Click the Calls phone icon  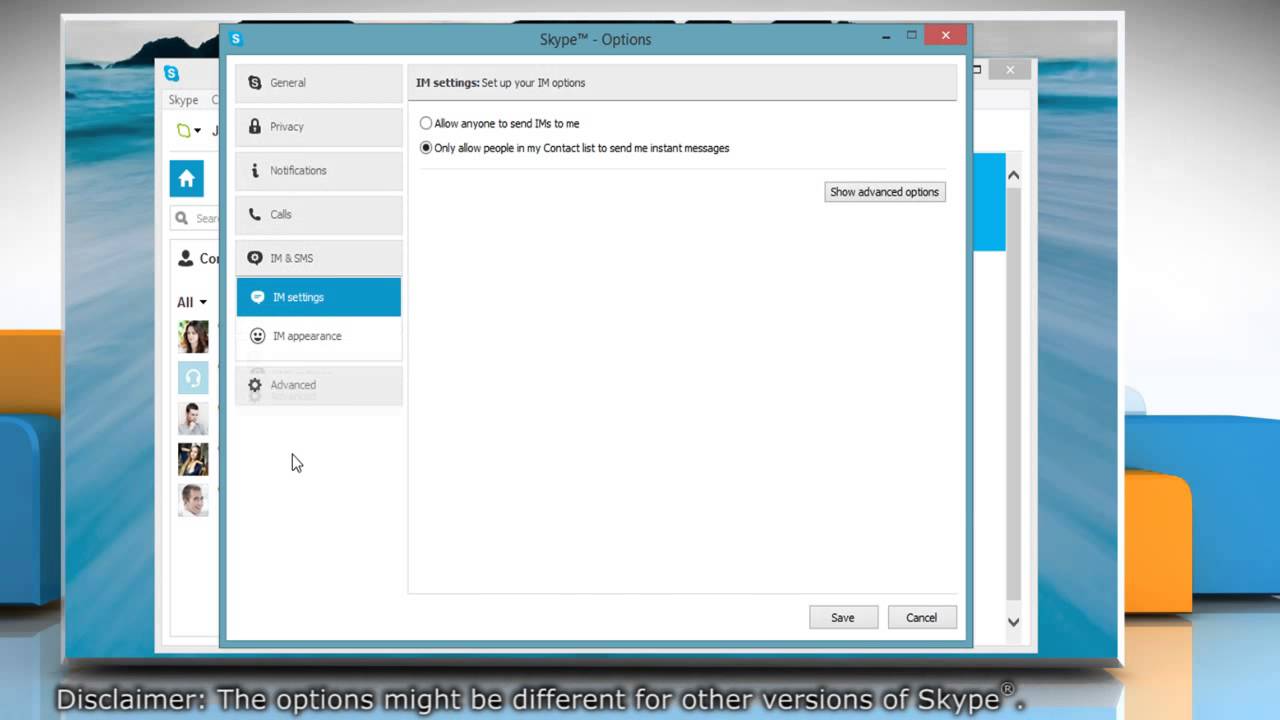coord(255,214)
